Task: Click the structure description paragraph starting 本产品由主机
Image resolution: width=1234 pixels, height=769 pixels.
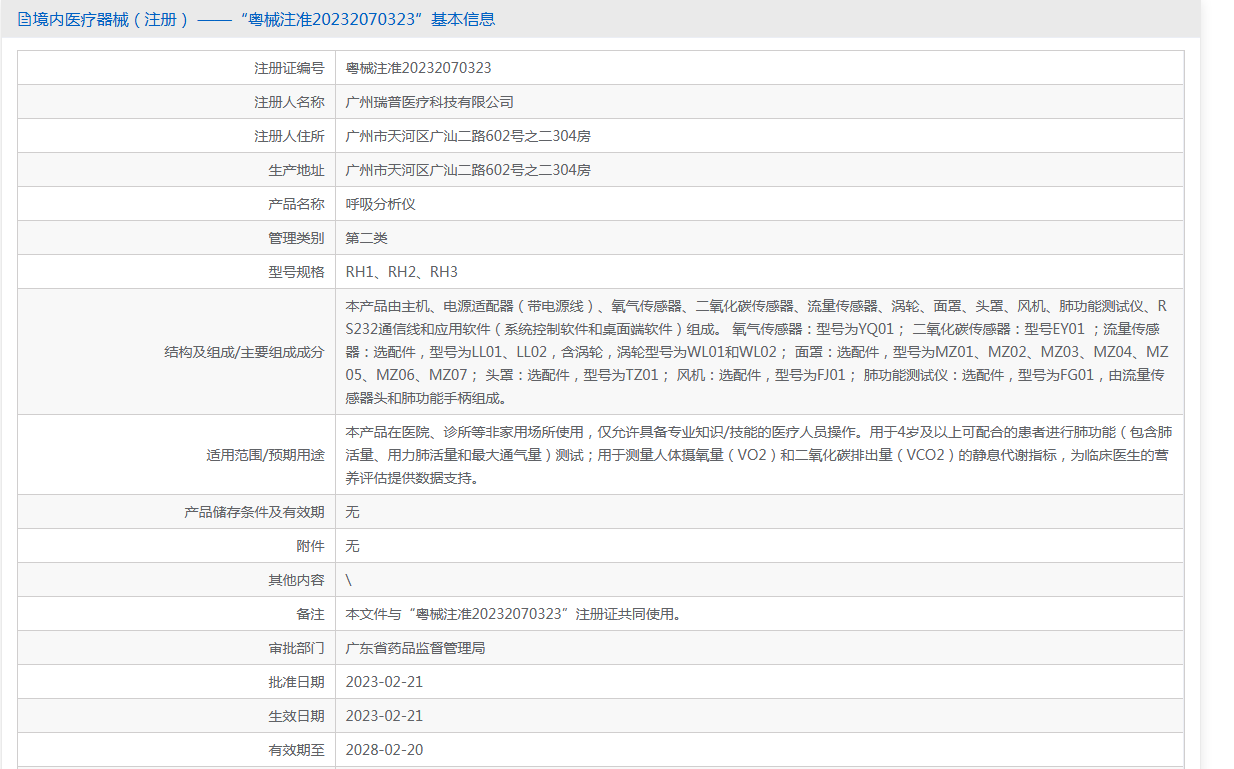Action: [758, 352]
